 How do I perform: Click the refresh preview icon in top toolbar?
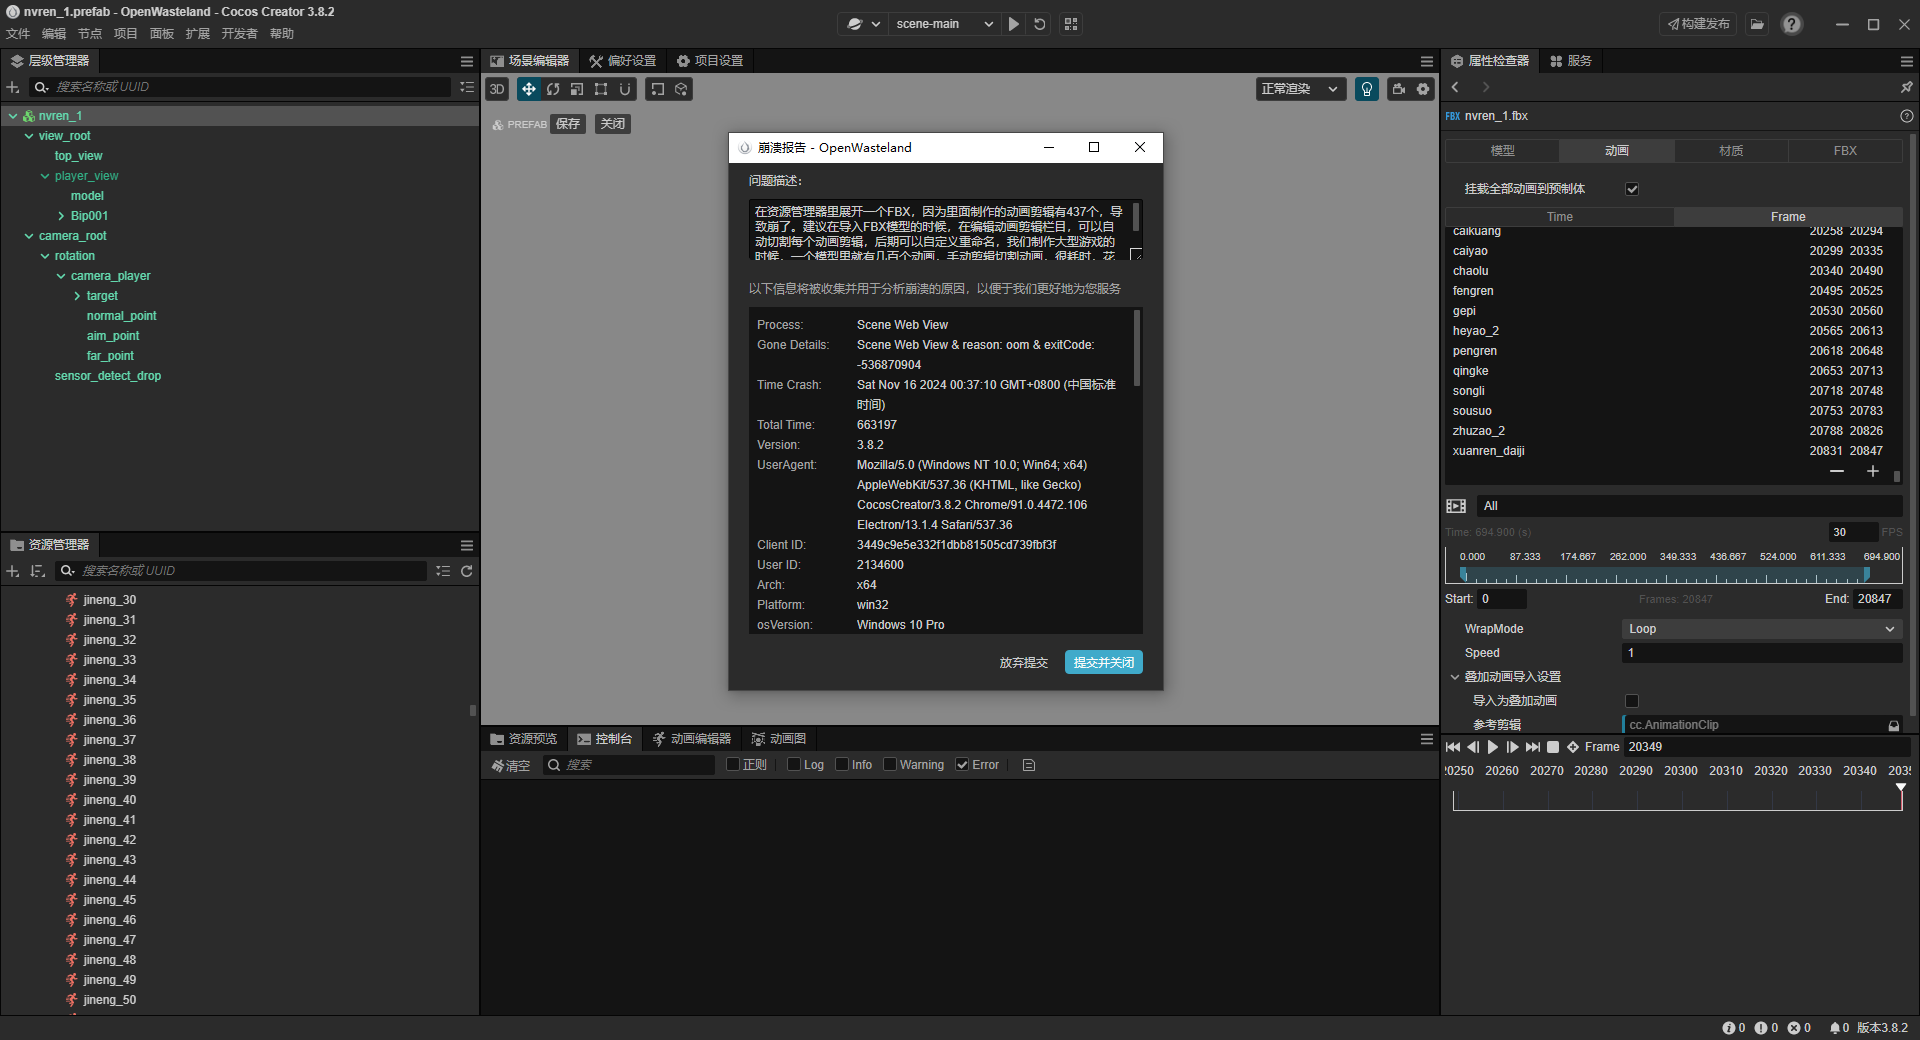1040,24
